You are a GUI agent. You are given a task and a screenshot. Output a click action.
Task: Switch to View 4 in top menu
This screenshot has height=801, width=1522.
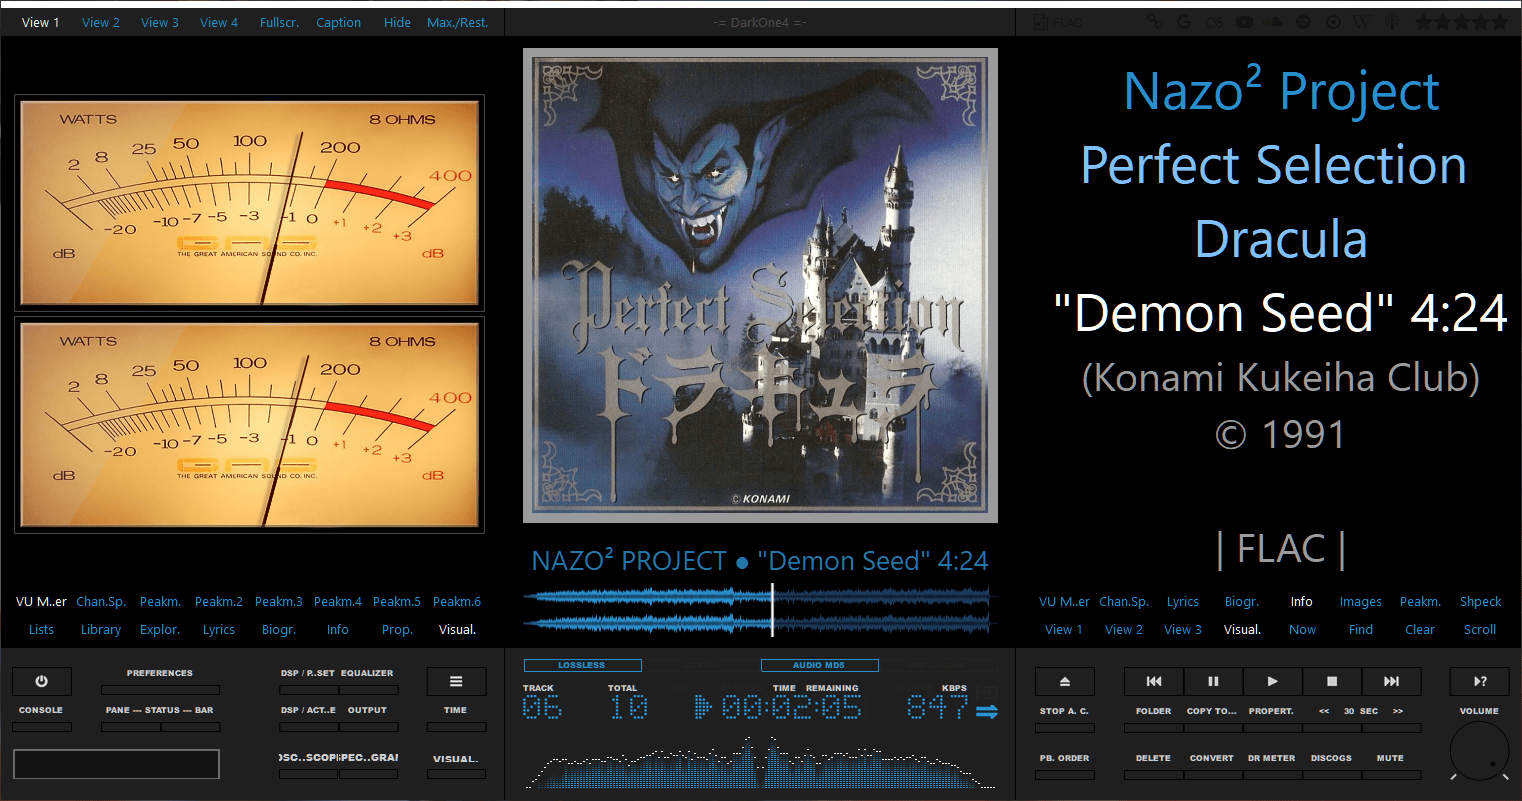(x=219, y=22)
